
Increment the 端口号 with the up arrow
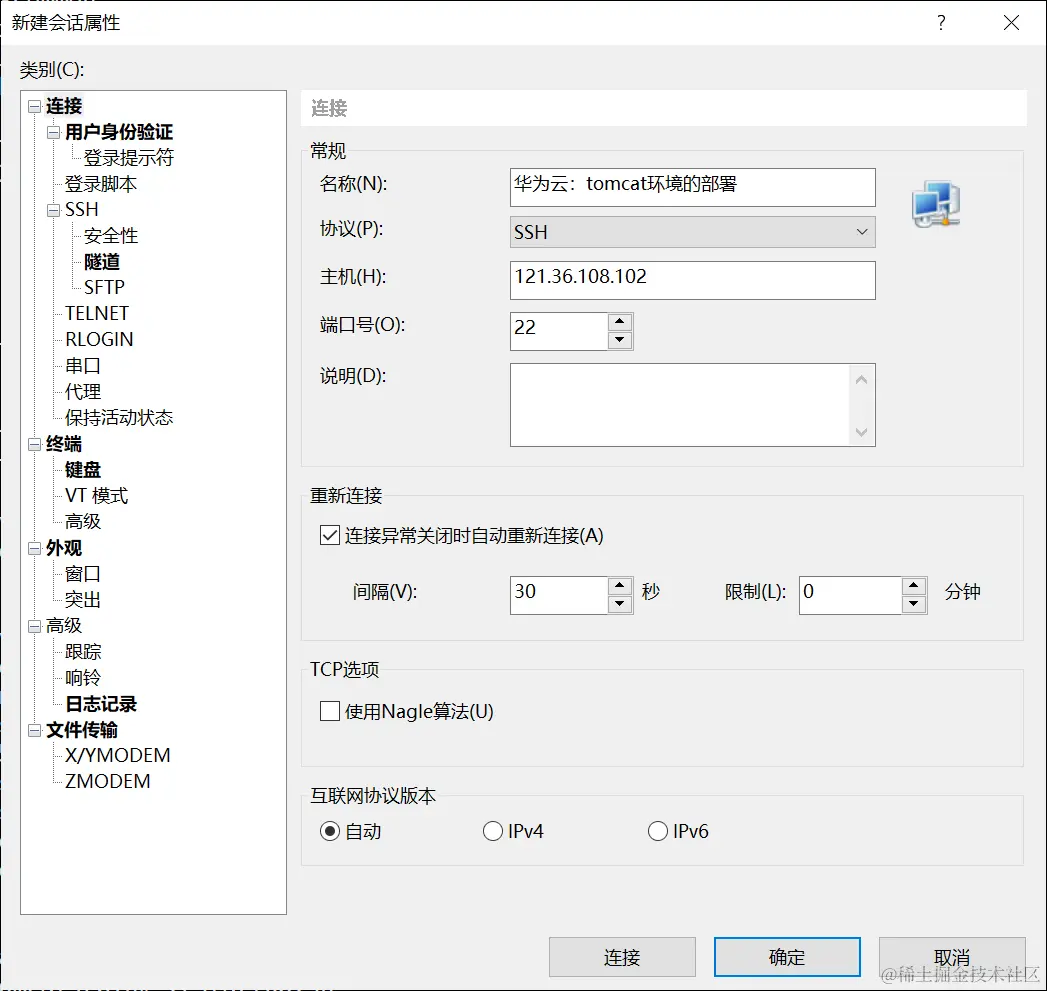click(x=620, y=324)
